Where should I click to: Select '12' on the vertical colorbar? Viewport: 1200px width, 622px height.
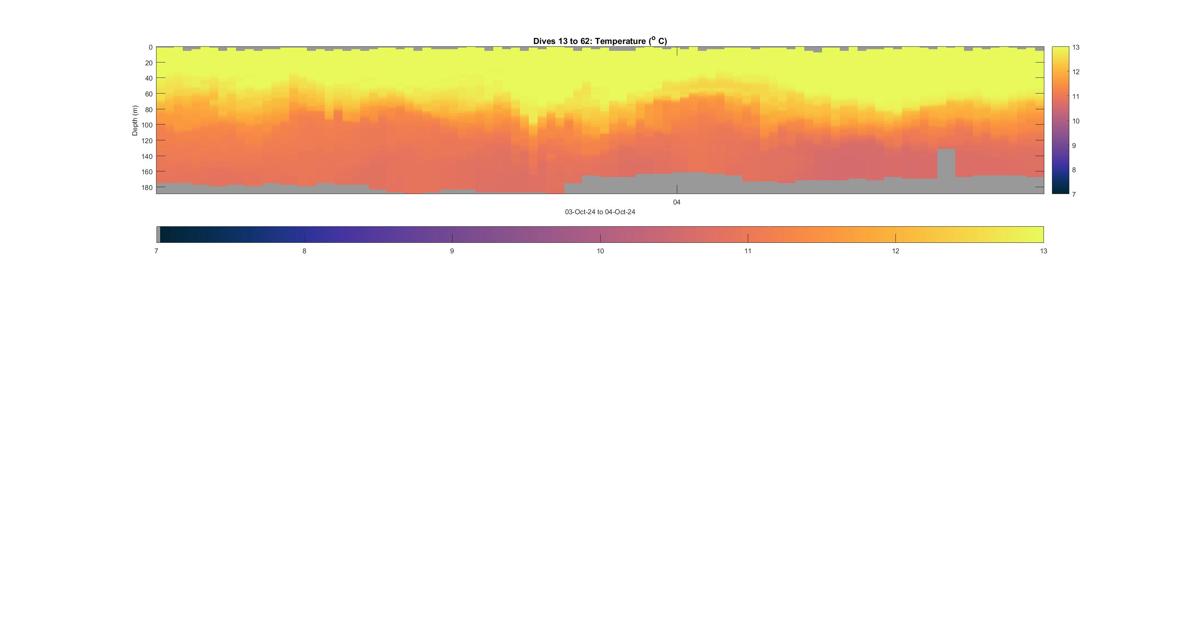click(1076, 72)
